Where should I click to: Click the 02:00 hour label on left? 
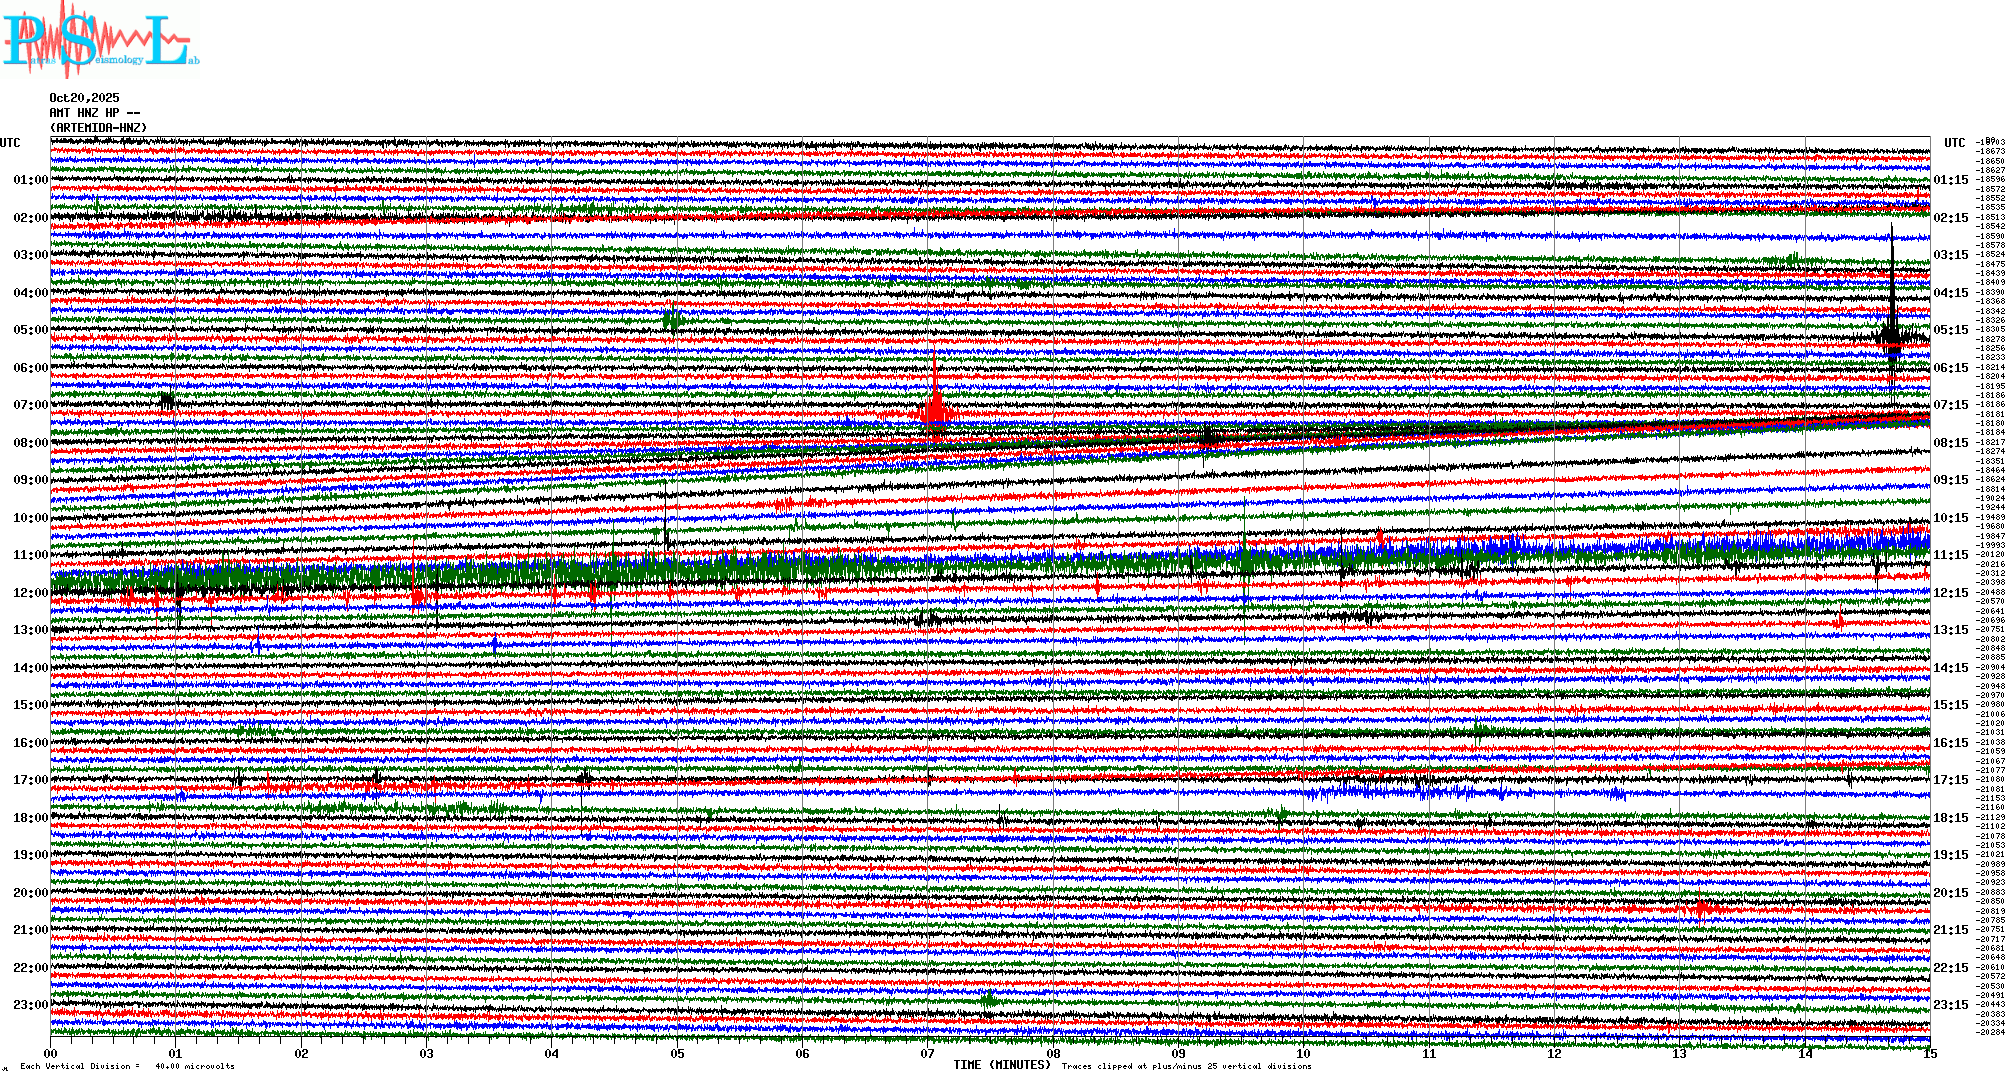(30, 218)
